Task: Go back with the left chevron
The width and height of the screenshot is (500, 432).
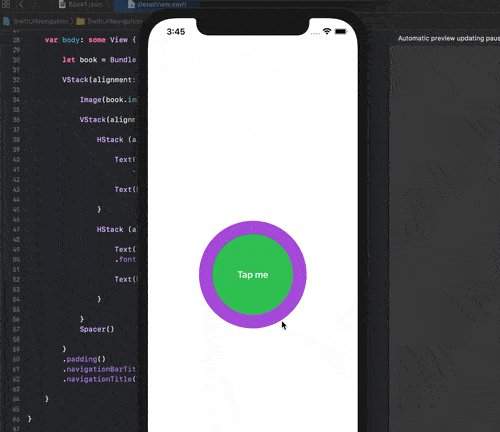Action: coord(21,4)
